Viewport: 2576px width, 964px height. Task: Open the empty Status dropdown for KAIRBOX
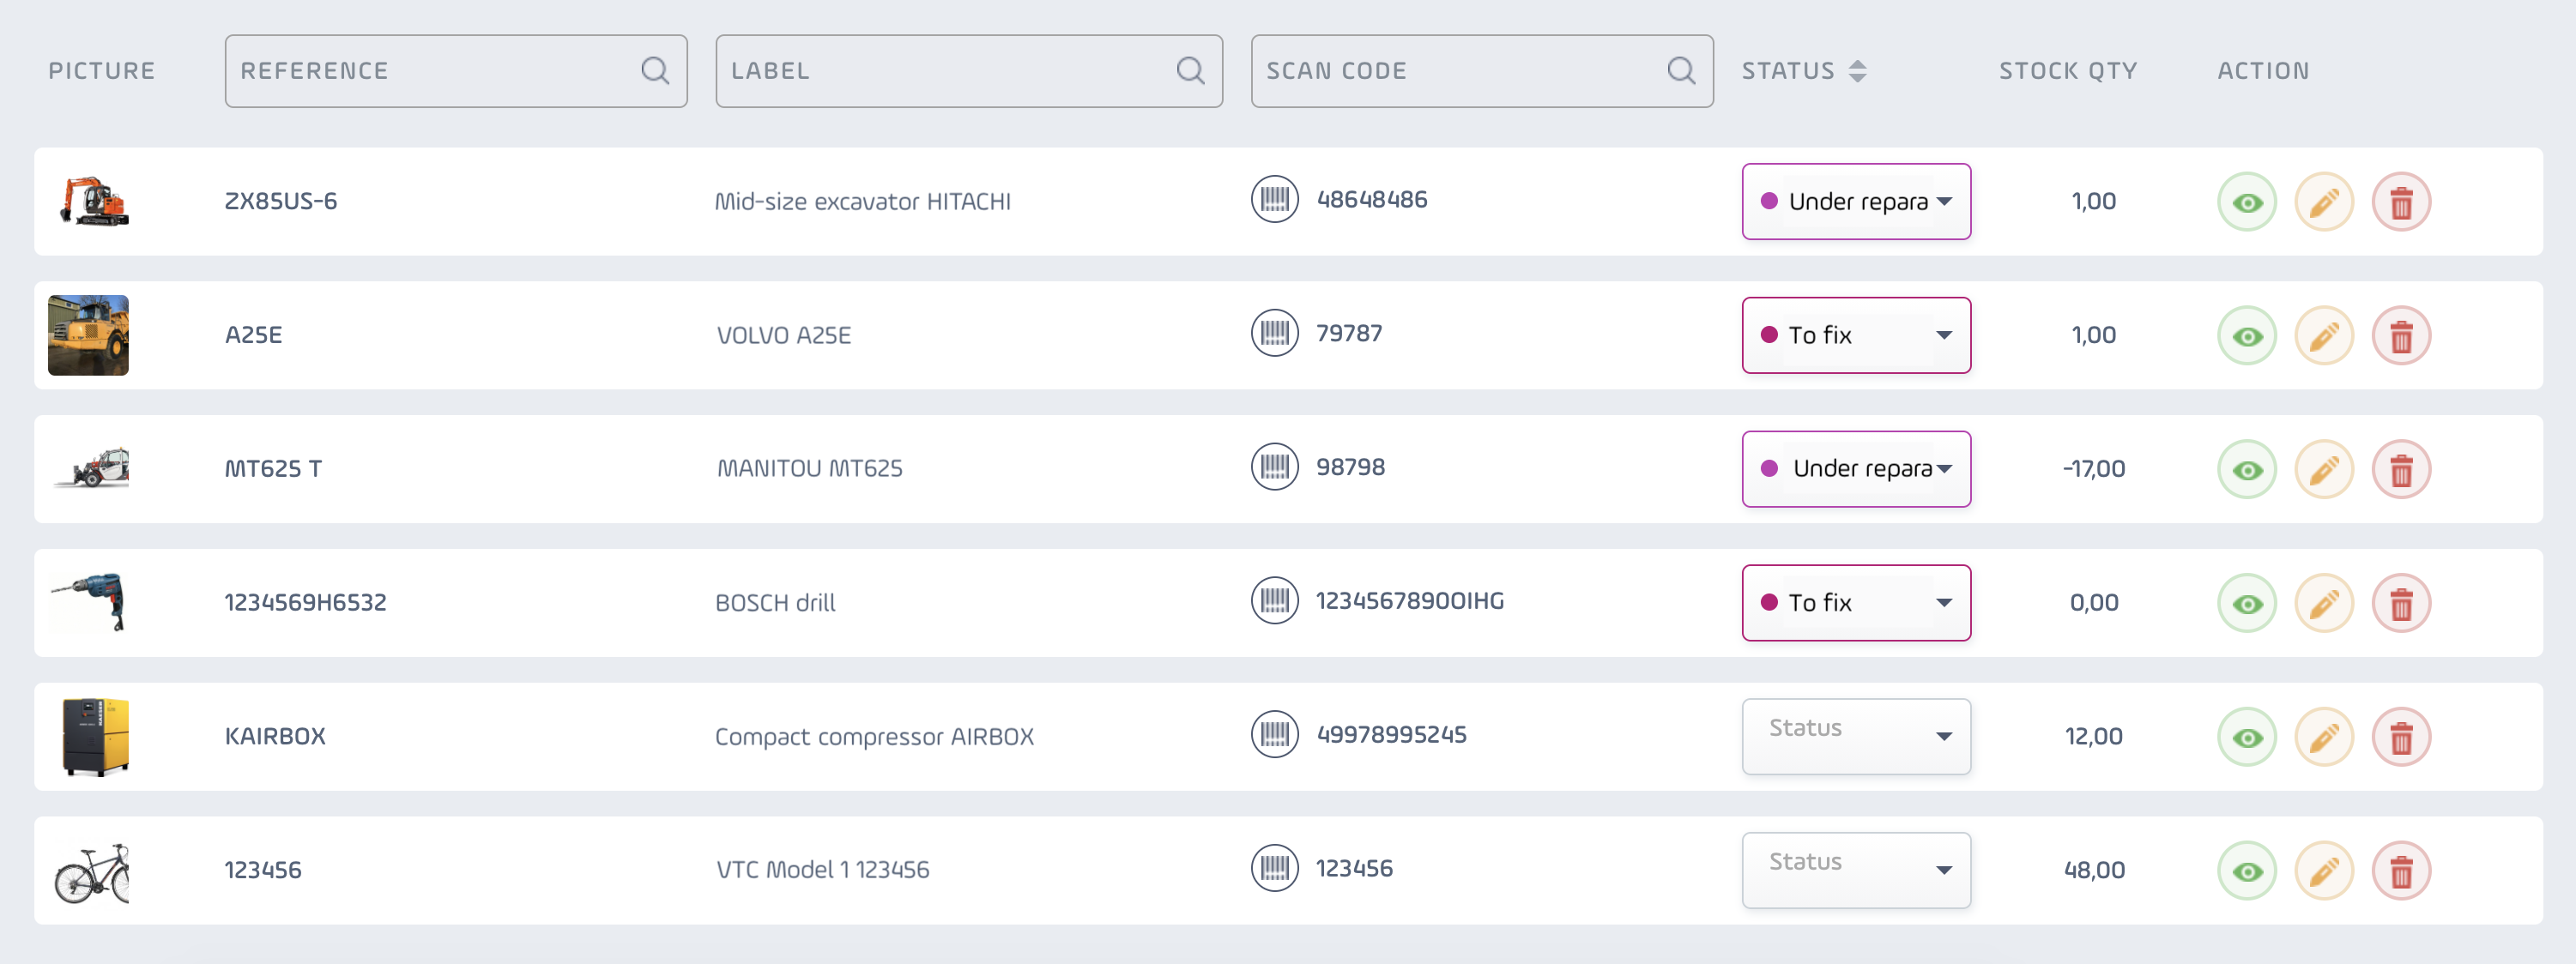tap(1856, 737)
